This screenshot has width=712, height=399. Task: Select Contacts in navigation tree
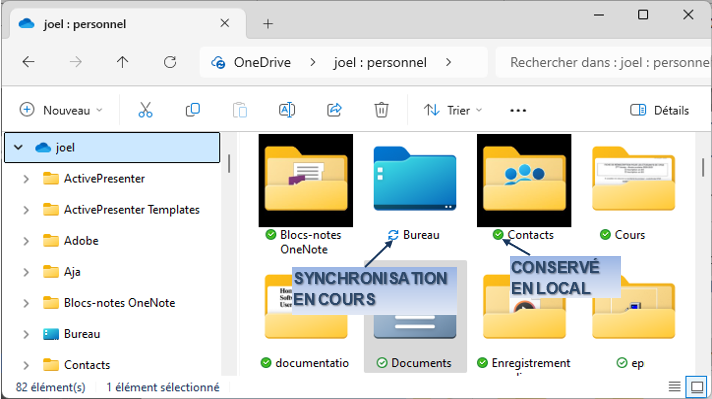[87, 365]
